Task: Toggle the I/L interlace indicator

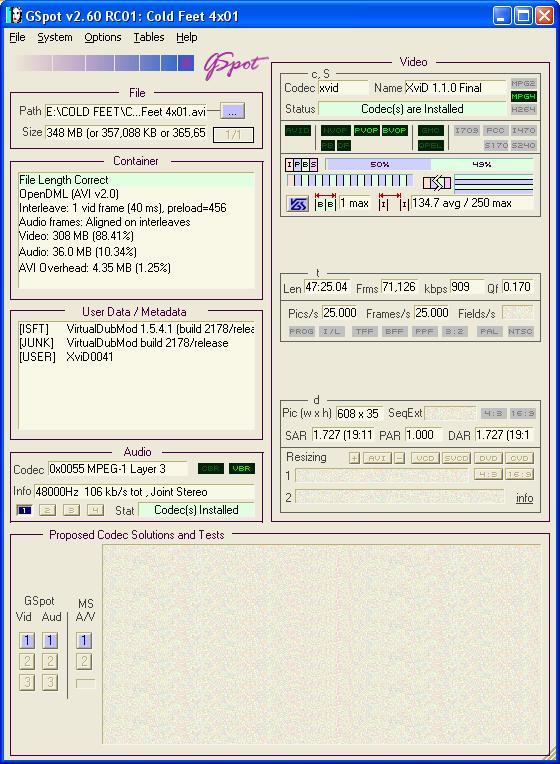Action: (x=332, y=331)
